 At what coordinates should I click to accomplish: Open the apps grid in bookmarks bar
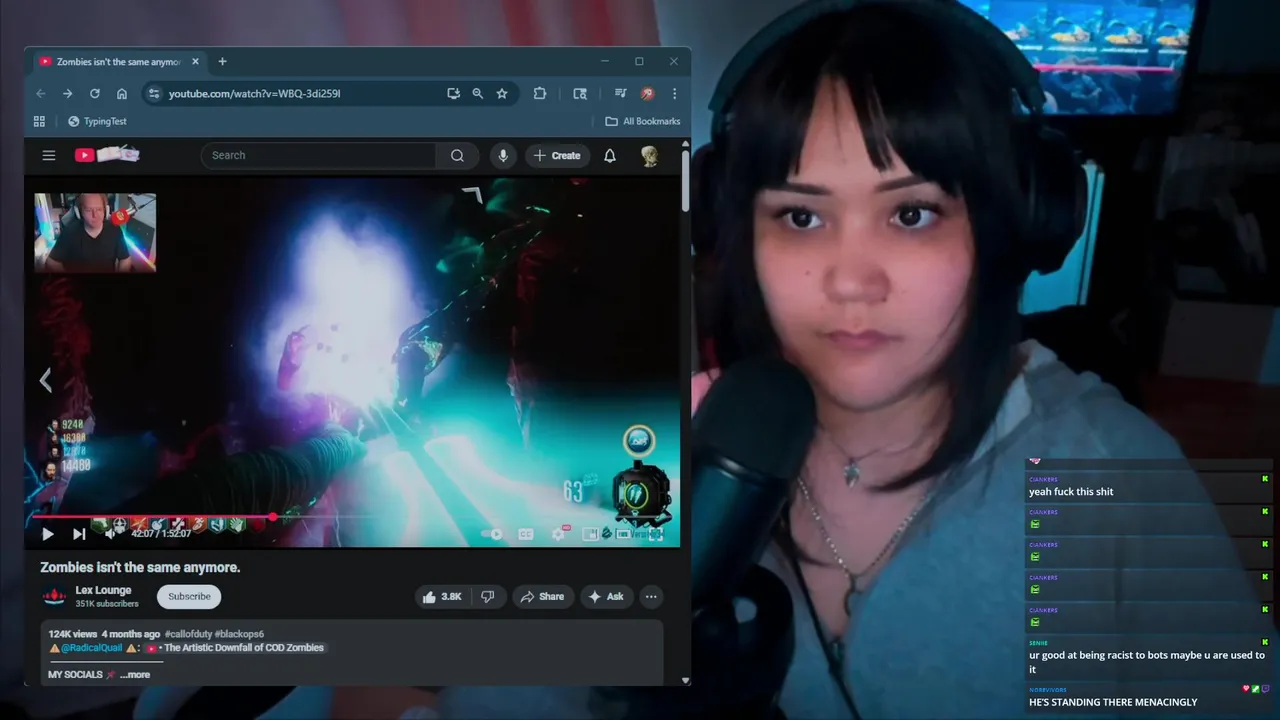pos(39,121)
